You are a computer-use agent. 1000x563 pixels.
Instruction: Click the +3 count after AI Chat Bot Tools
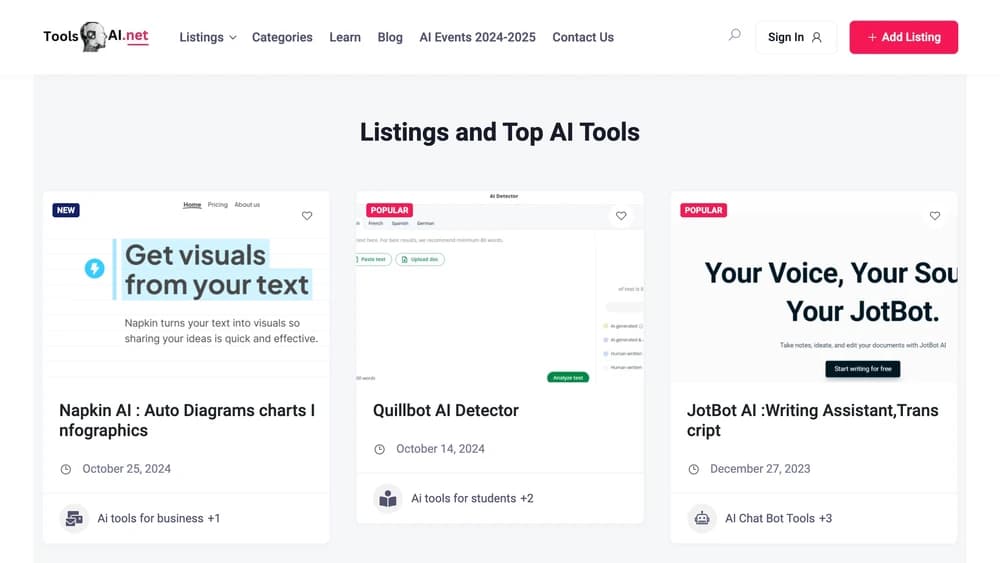click(825, 518)
